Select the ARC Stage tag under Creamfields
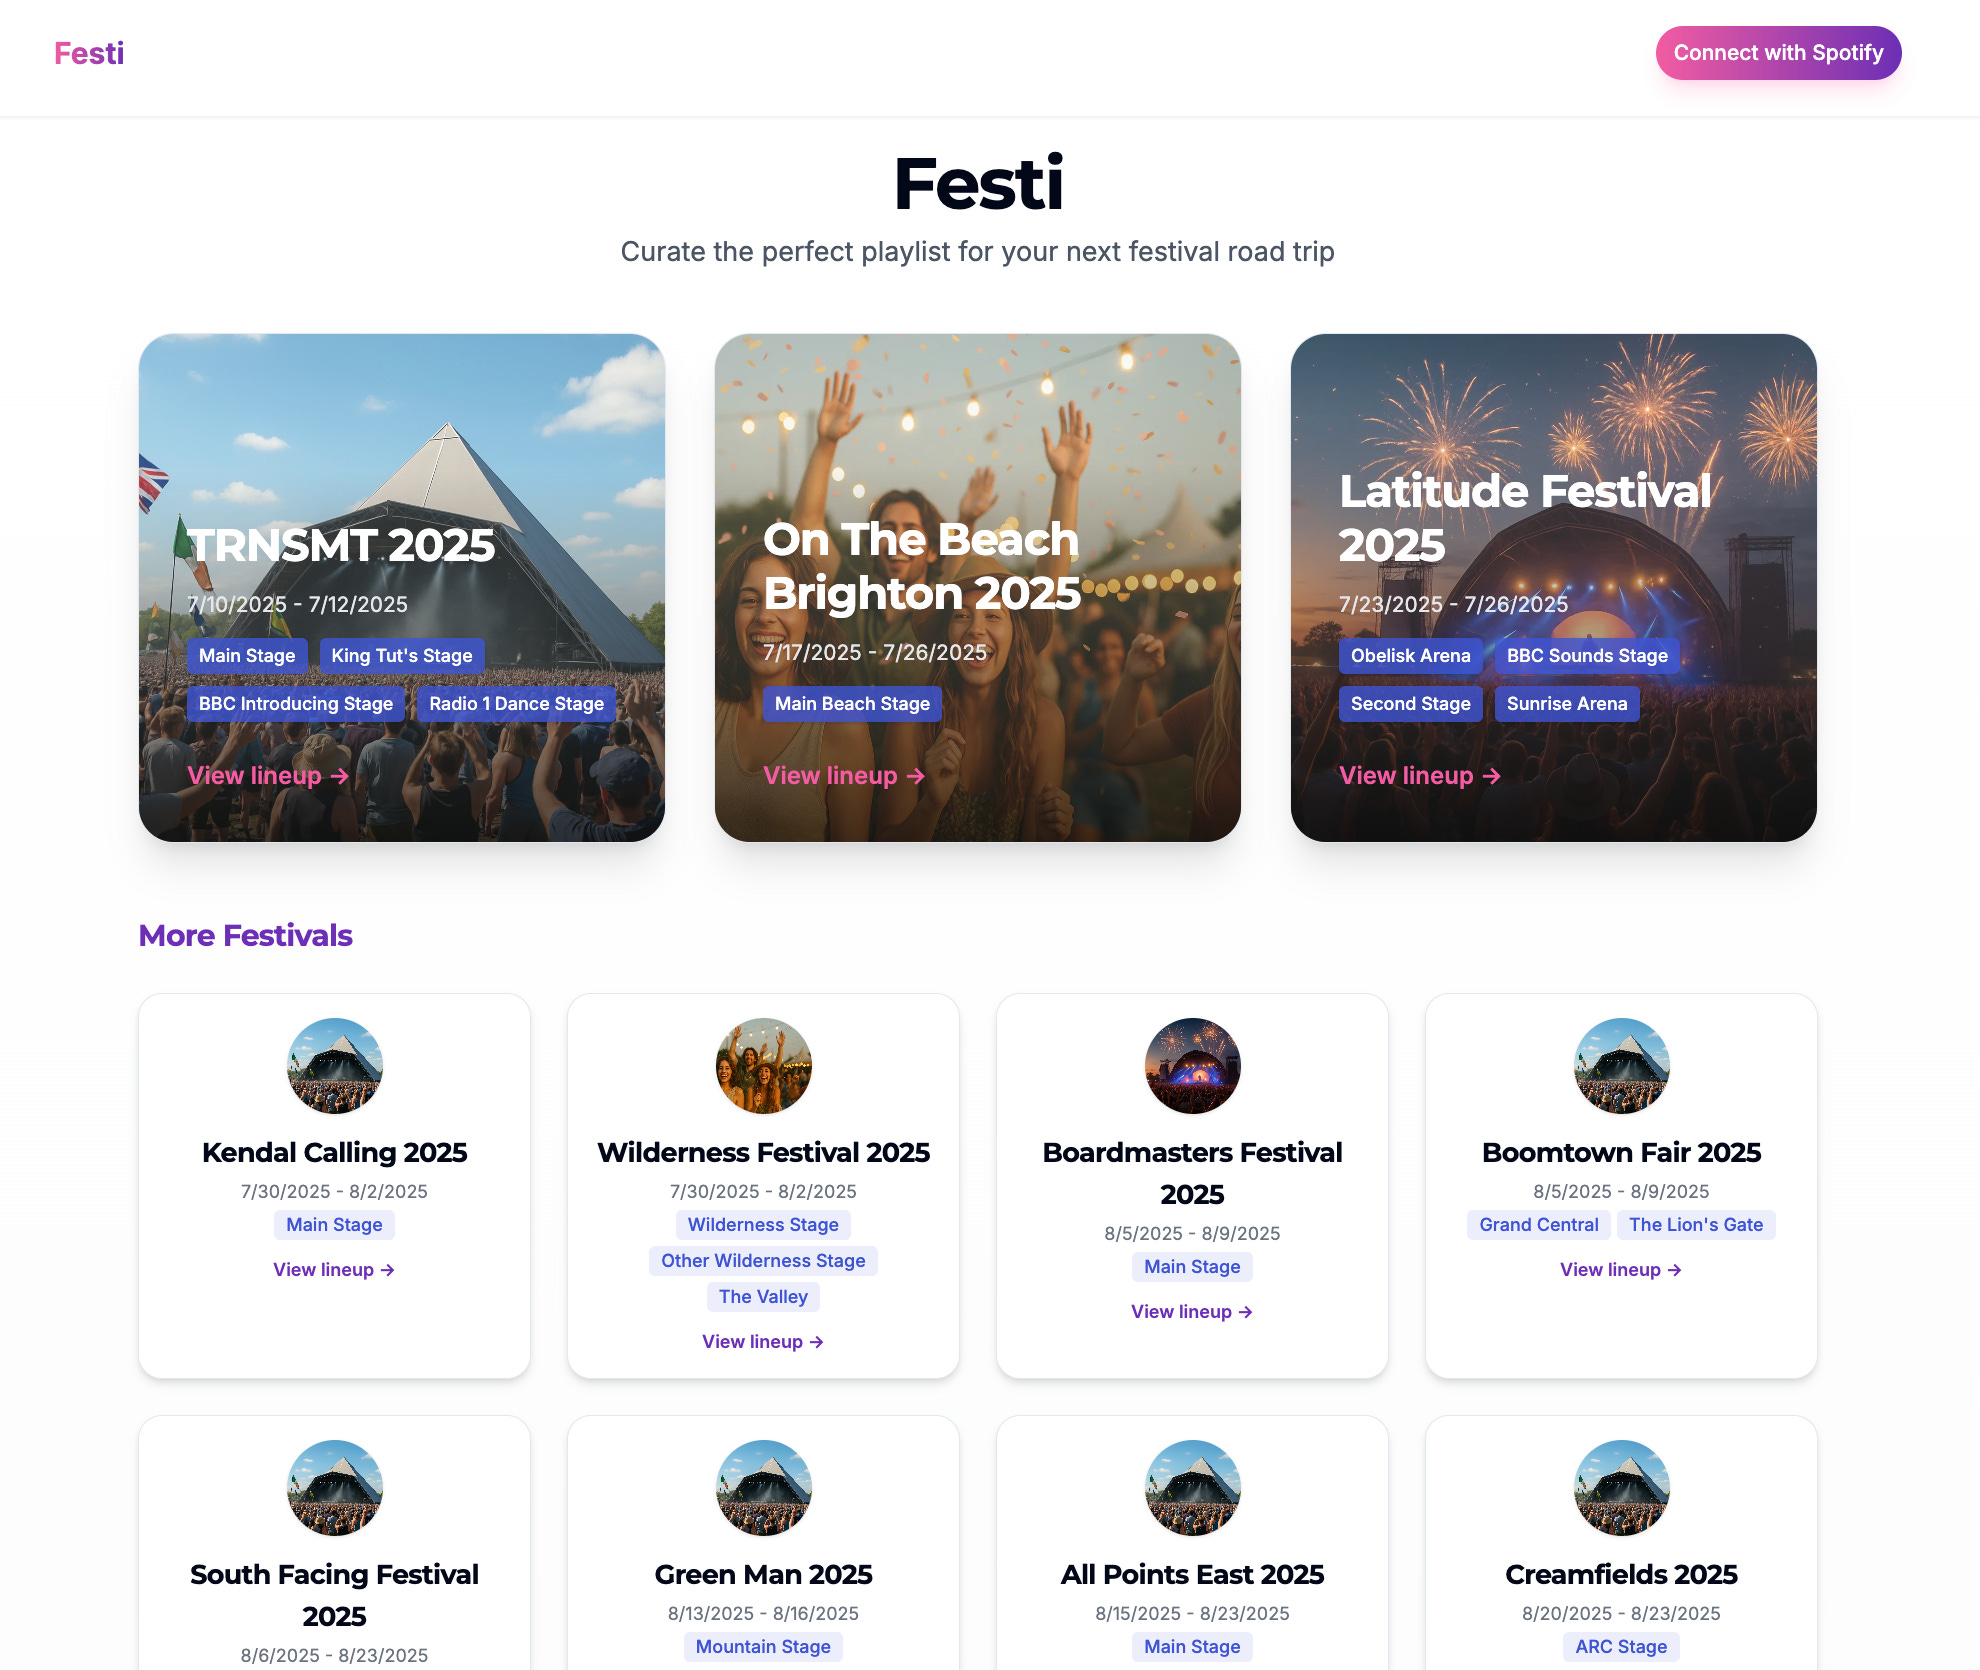This screenshot has height=1670, width=1980. pos(1621,1647)
